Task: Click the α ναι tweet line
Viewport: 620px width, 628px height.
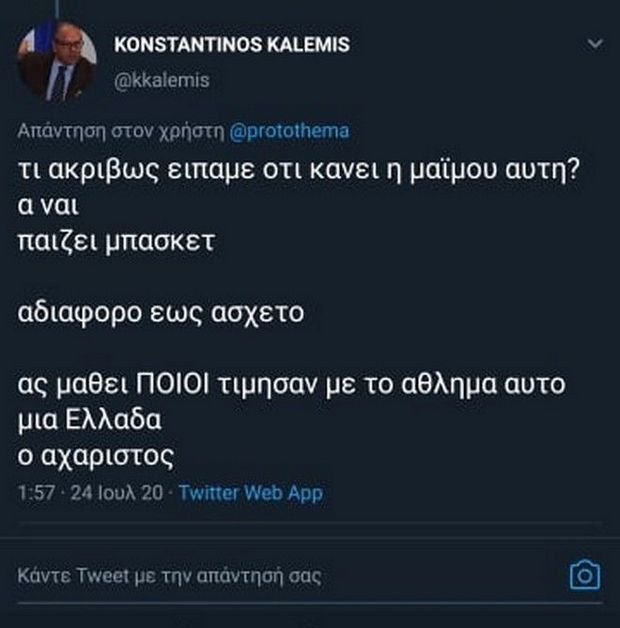Action: (48, 205)
